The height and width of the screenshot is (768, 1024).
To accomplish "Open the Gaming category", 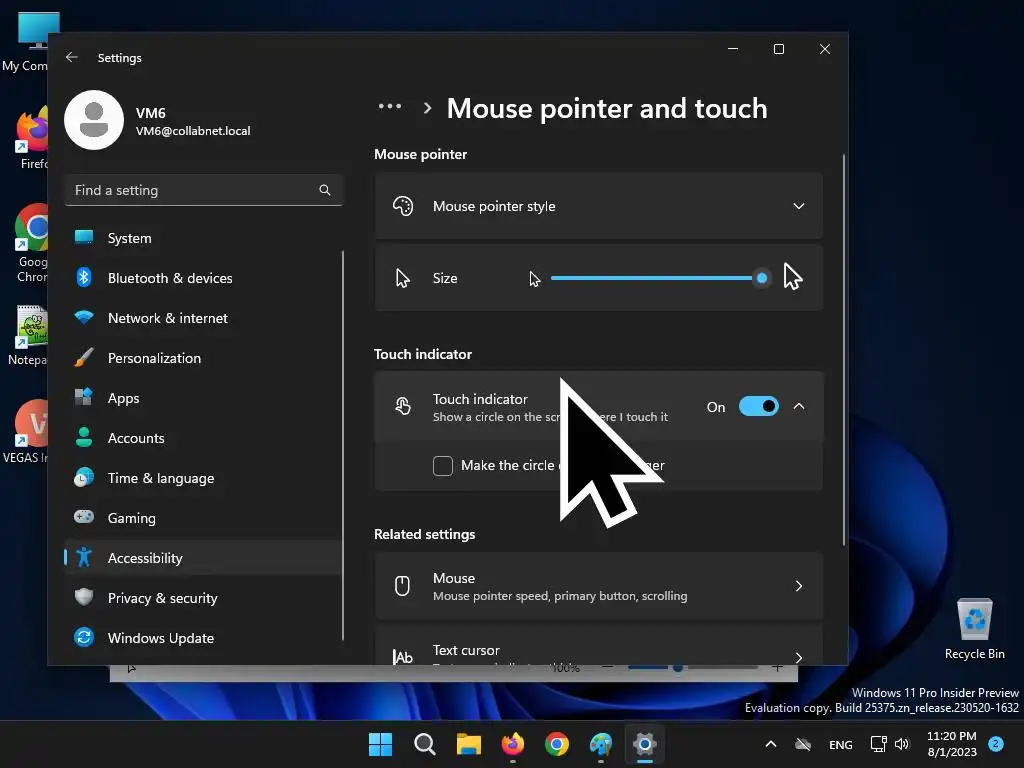I will [x=204, y=517].
